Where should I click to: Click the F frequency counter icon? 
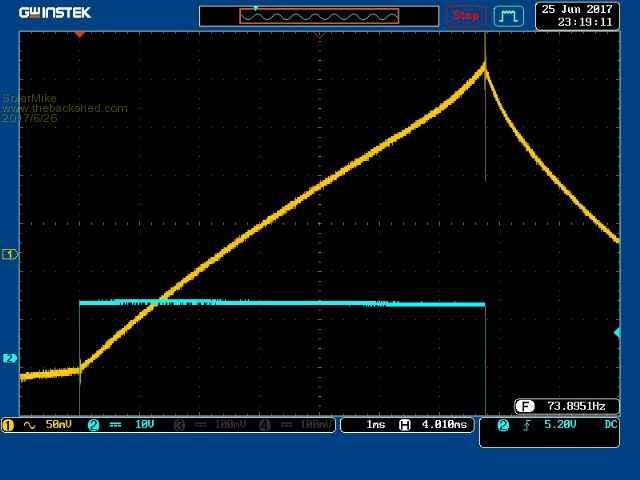(x=524, y=406)
